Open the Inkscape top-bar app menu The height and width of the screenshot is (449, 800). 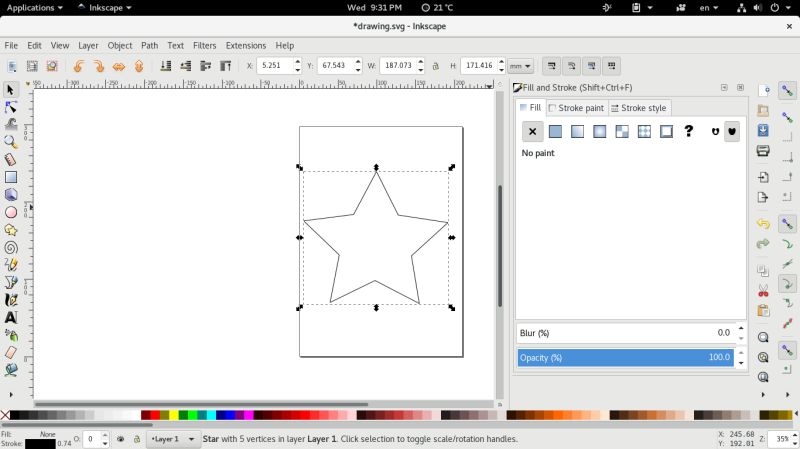(105, 8)
